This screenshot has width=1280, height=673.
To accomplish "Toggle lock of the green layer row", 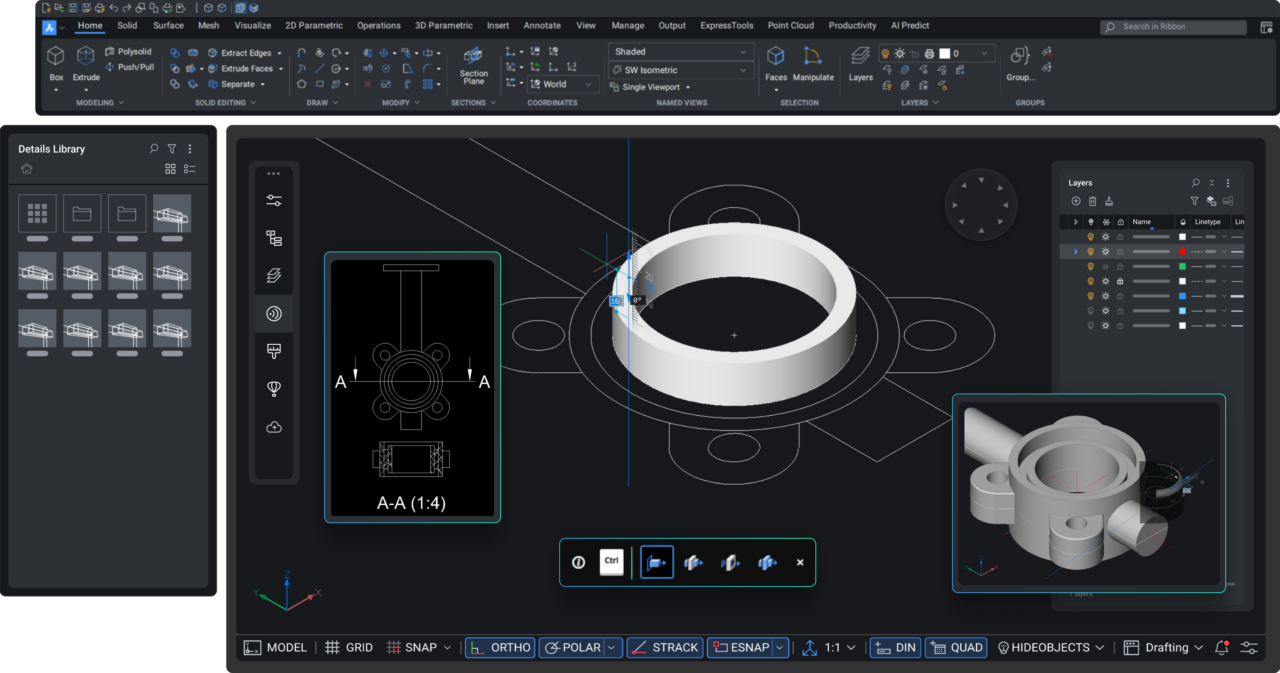I will click(x=1120, y=267).
